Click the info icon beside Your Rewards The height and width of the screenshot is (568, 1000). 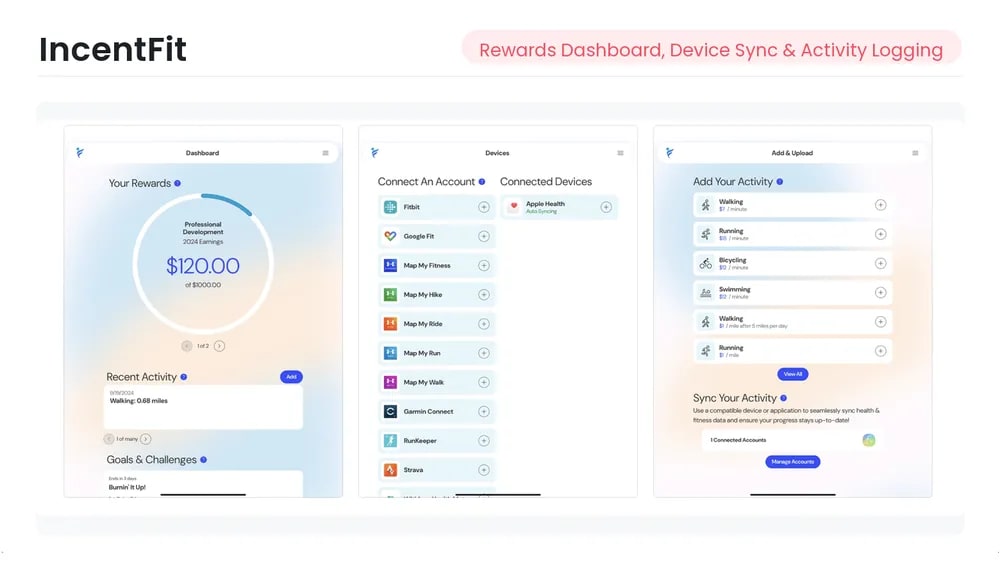[x=178, y=183]
